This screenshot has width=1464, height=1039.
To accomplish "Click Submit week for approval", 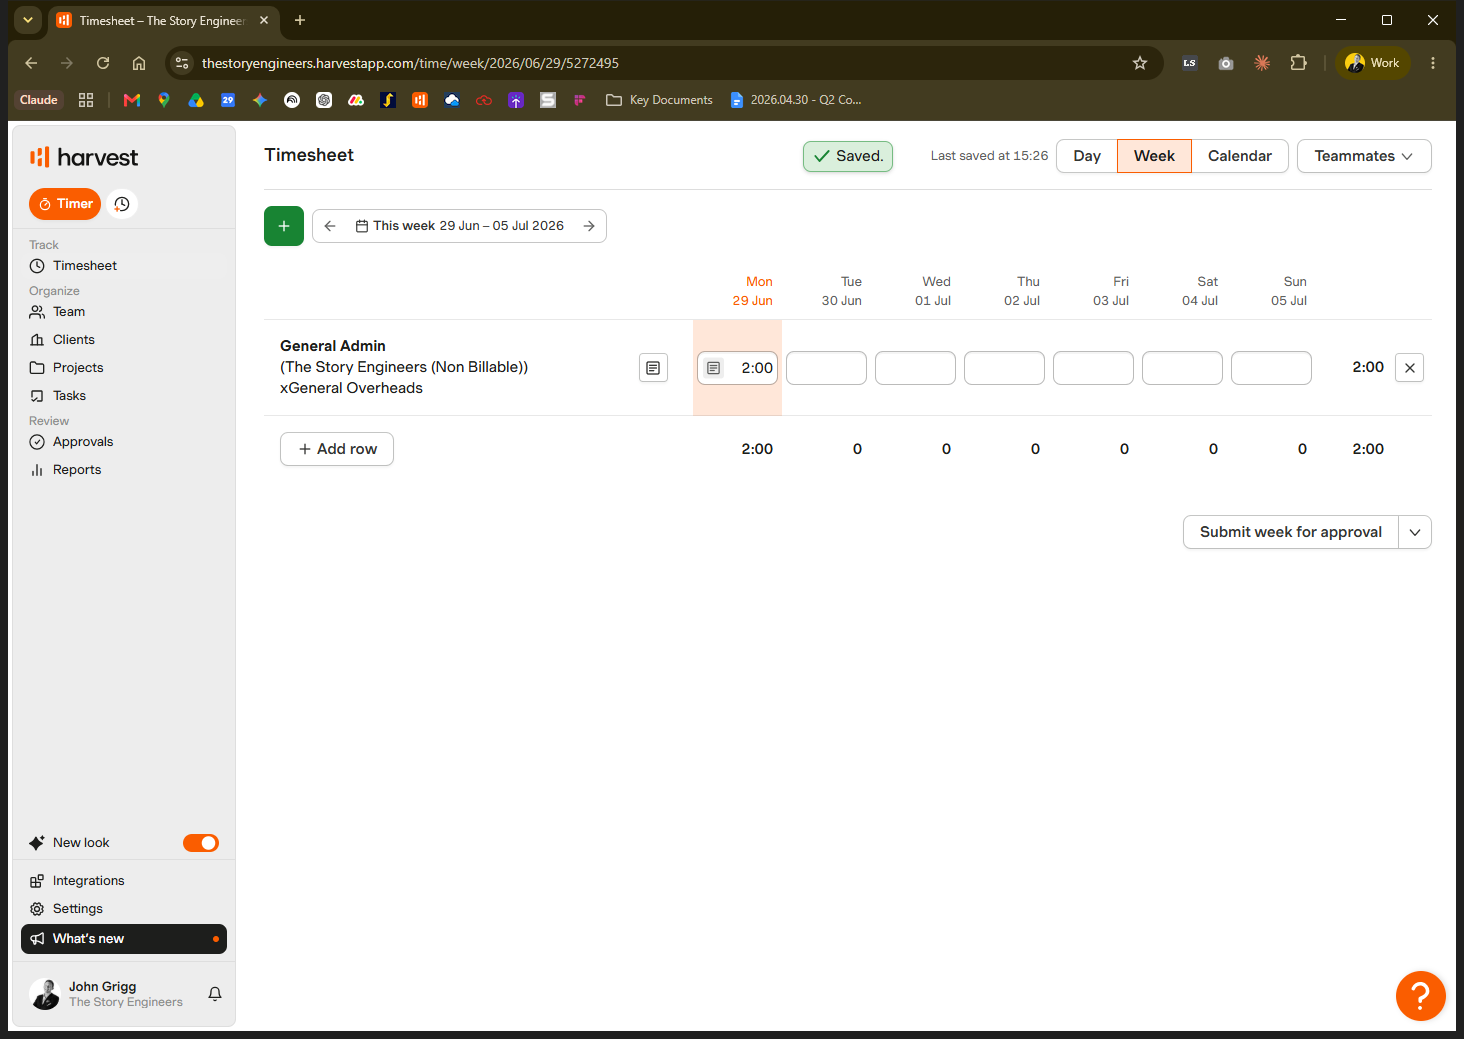I will tap(1291, 532).
